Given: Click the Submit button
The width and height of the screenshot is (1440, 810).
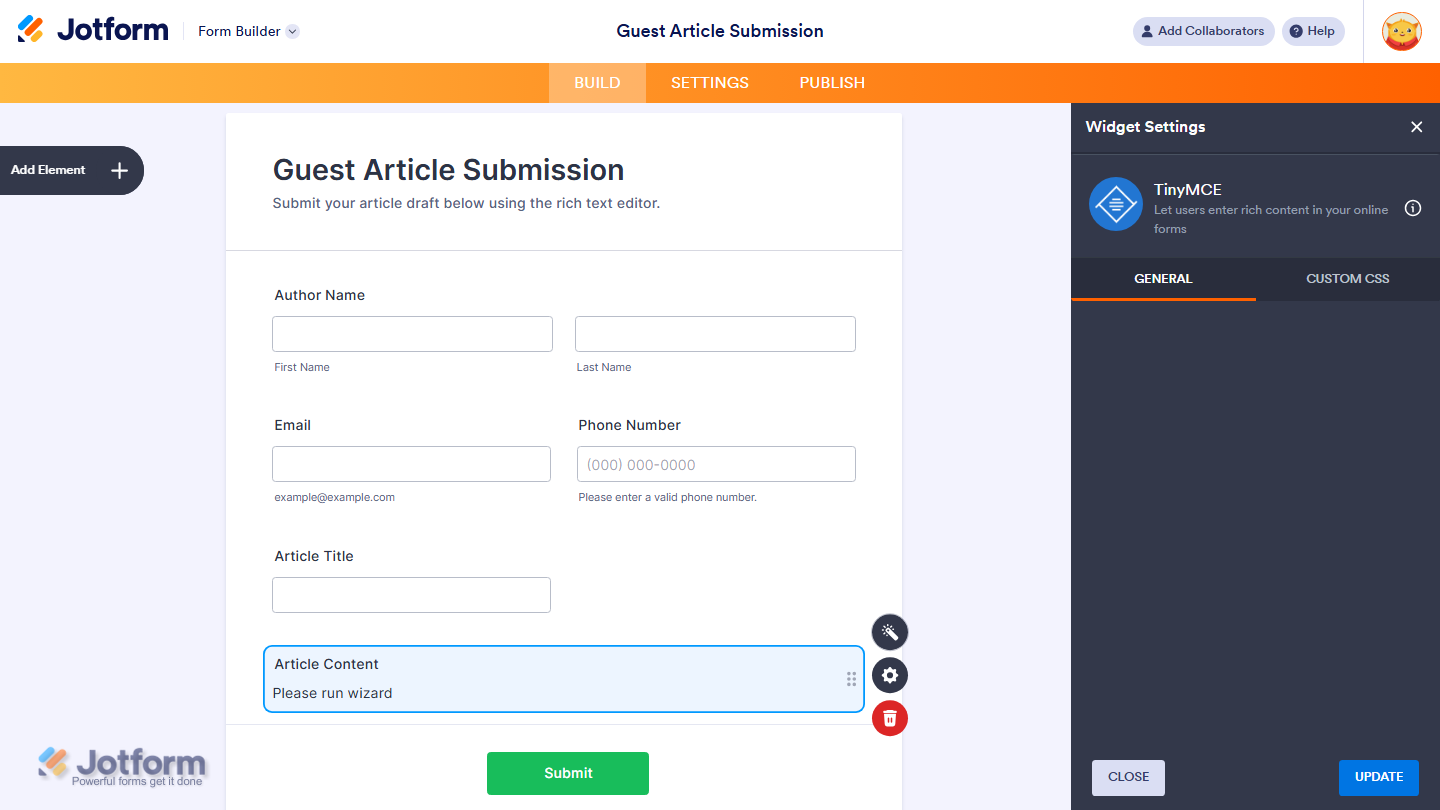Looking at the screenshot, I should coord(567,773).
